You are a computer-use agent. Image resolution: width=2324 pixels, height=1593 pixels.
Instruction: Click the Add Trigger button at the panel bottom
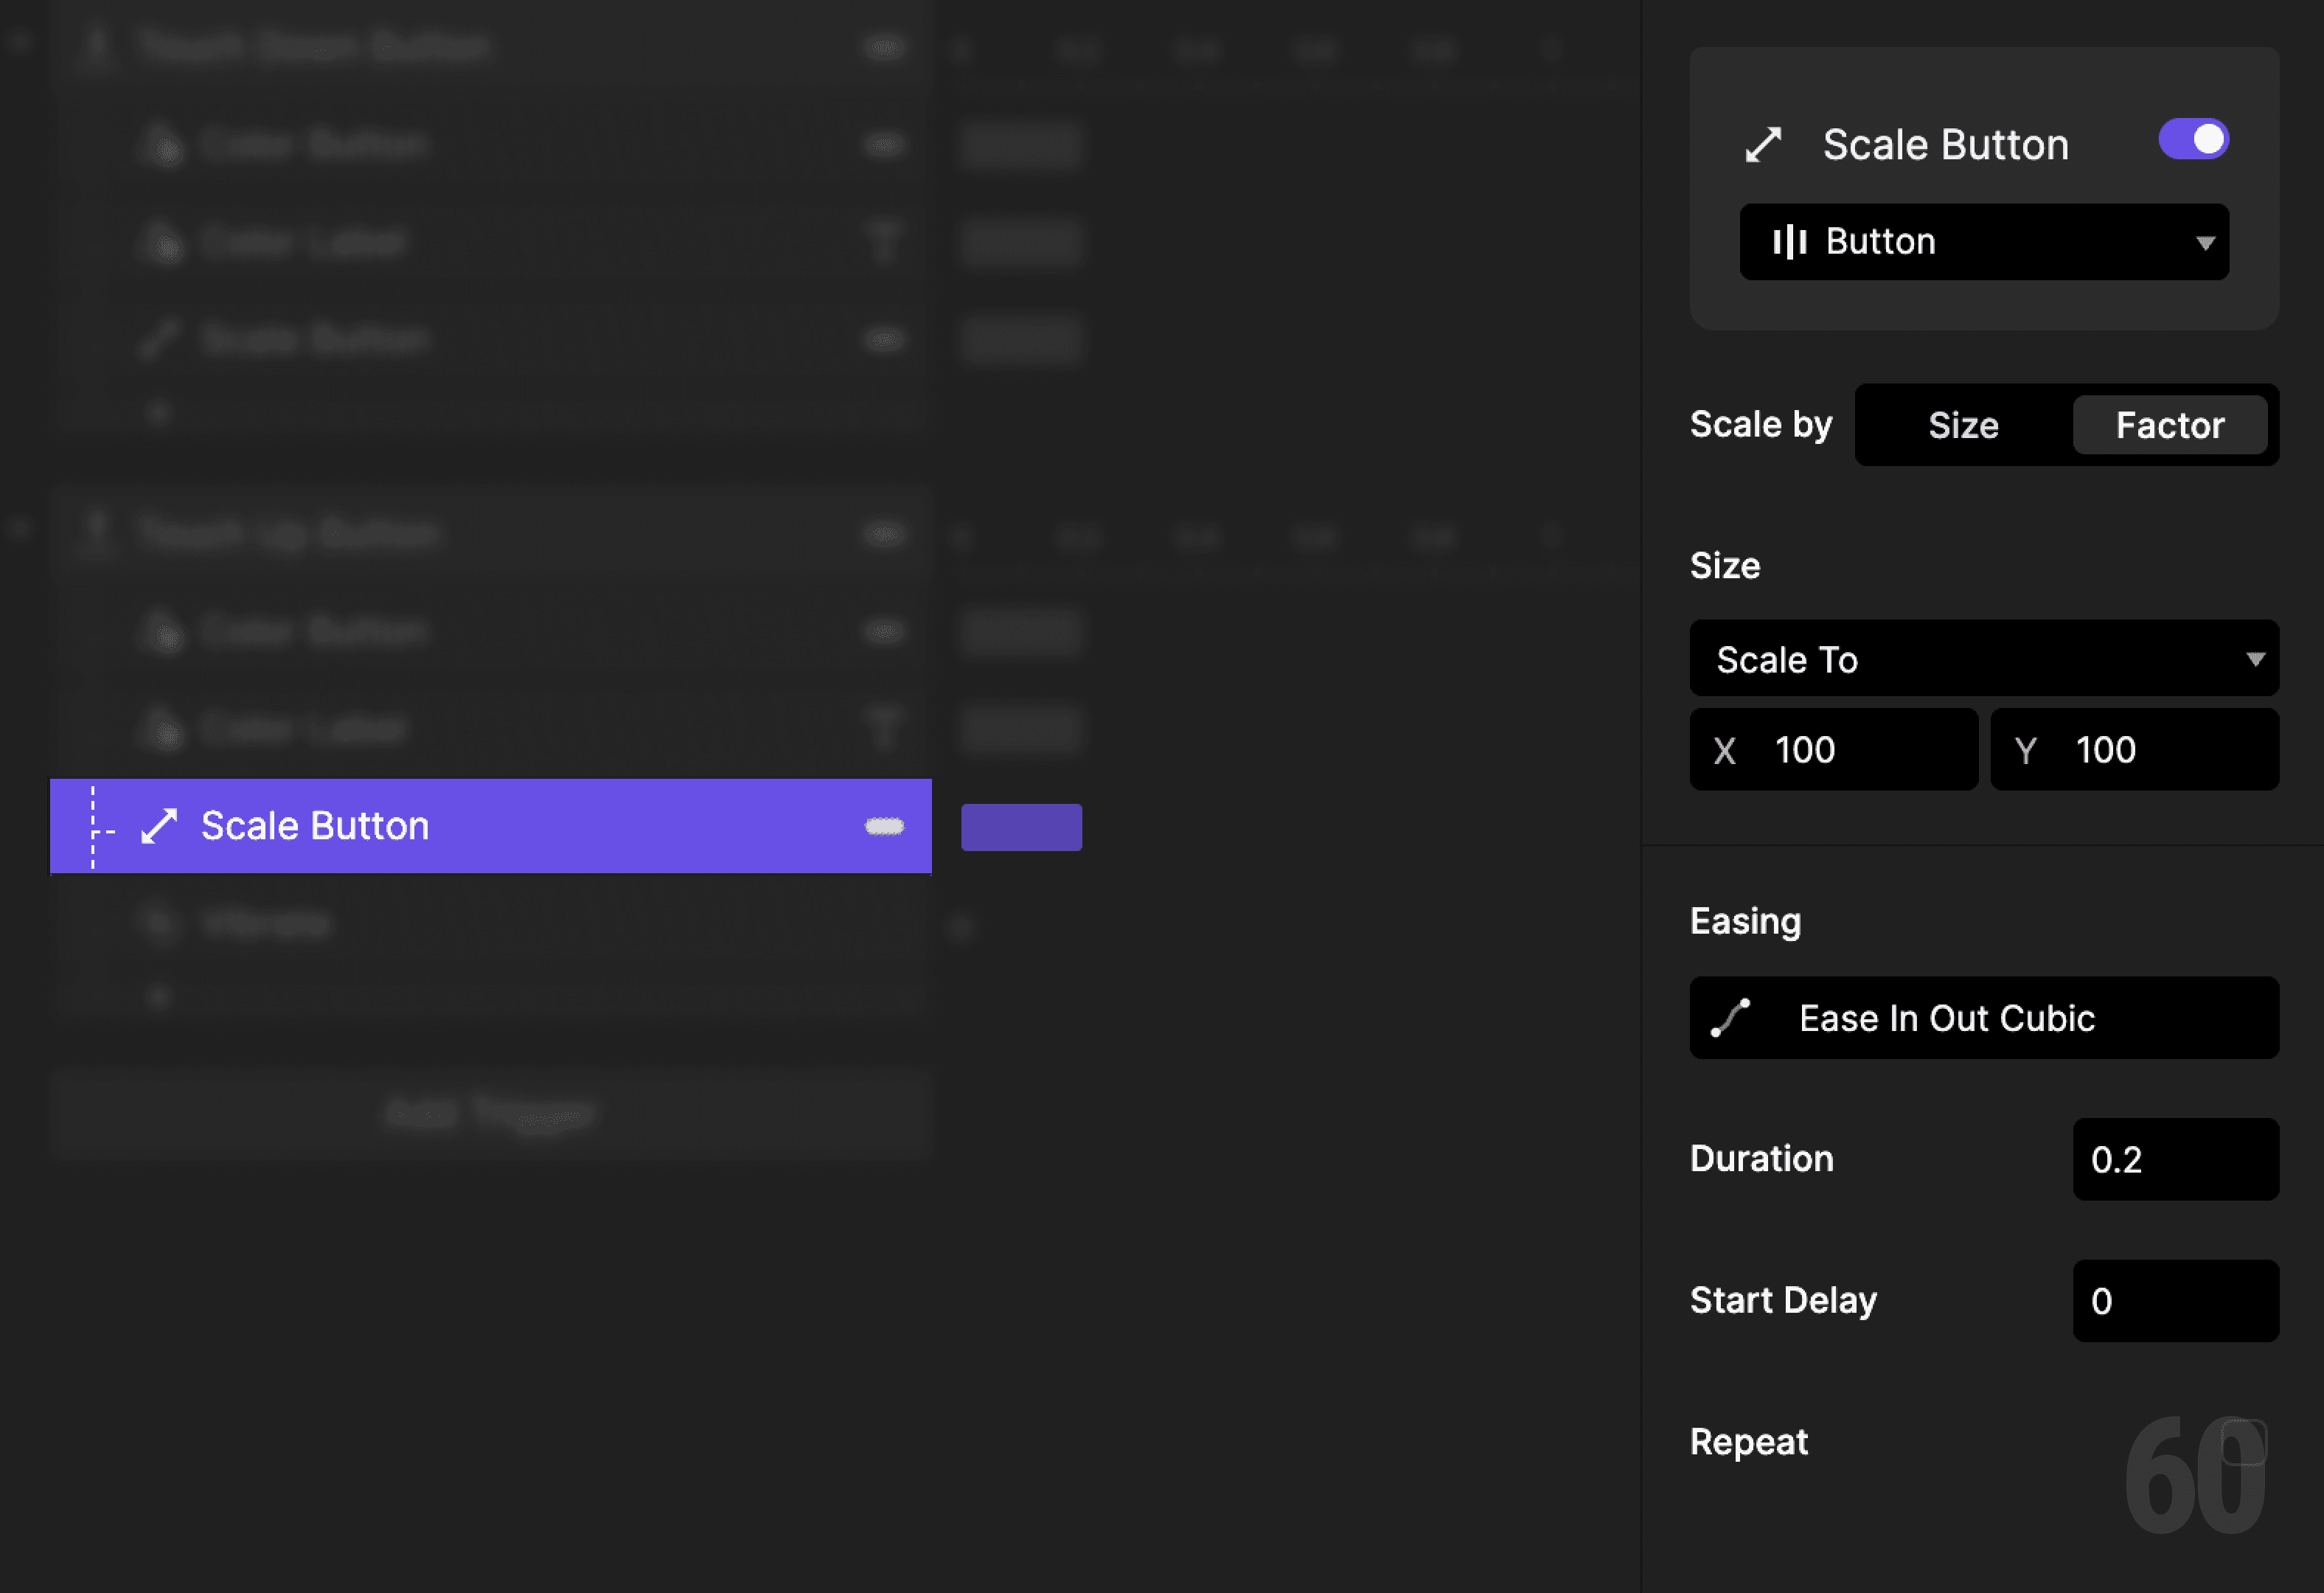tap(490, 1113)
